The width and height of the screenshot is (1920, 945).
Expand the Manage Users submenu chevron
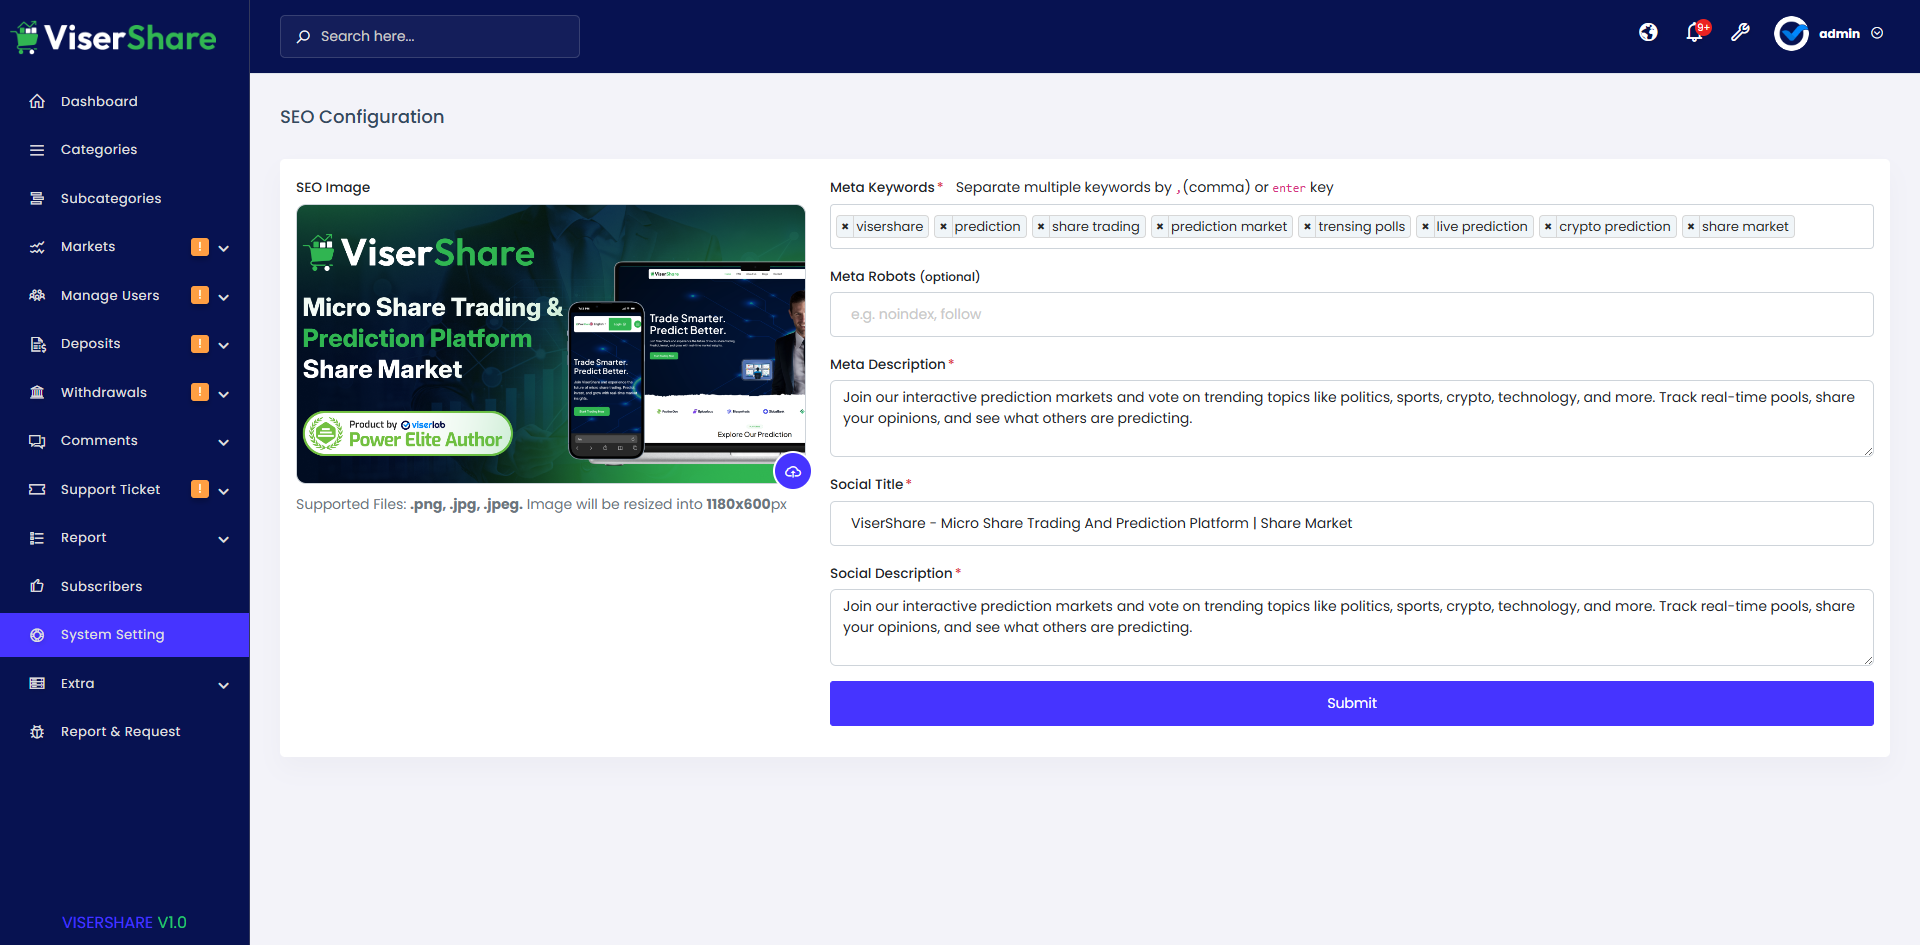click(224, 297)
